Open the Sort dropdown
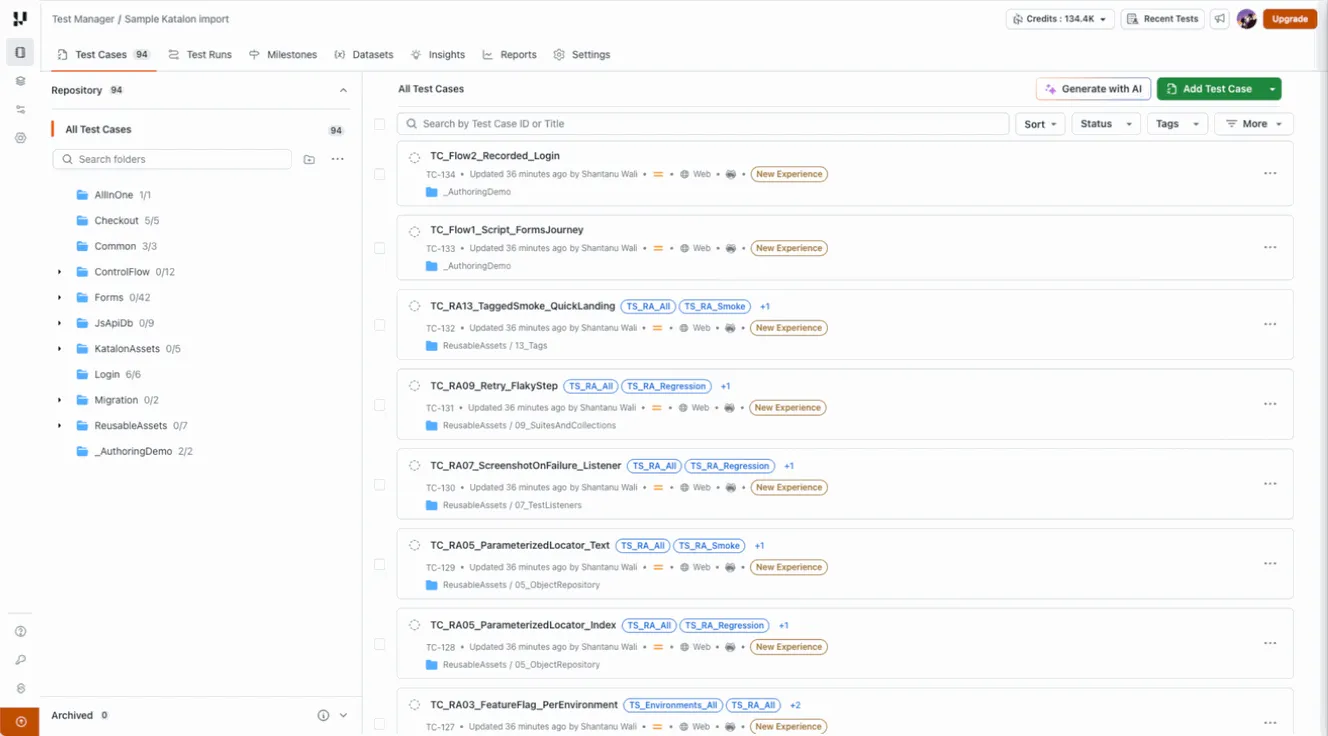 (1040, 124)
